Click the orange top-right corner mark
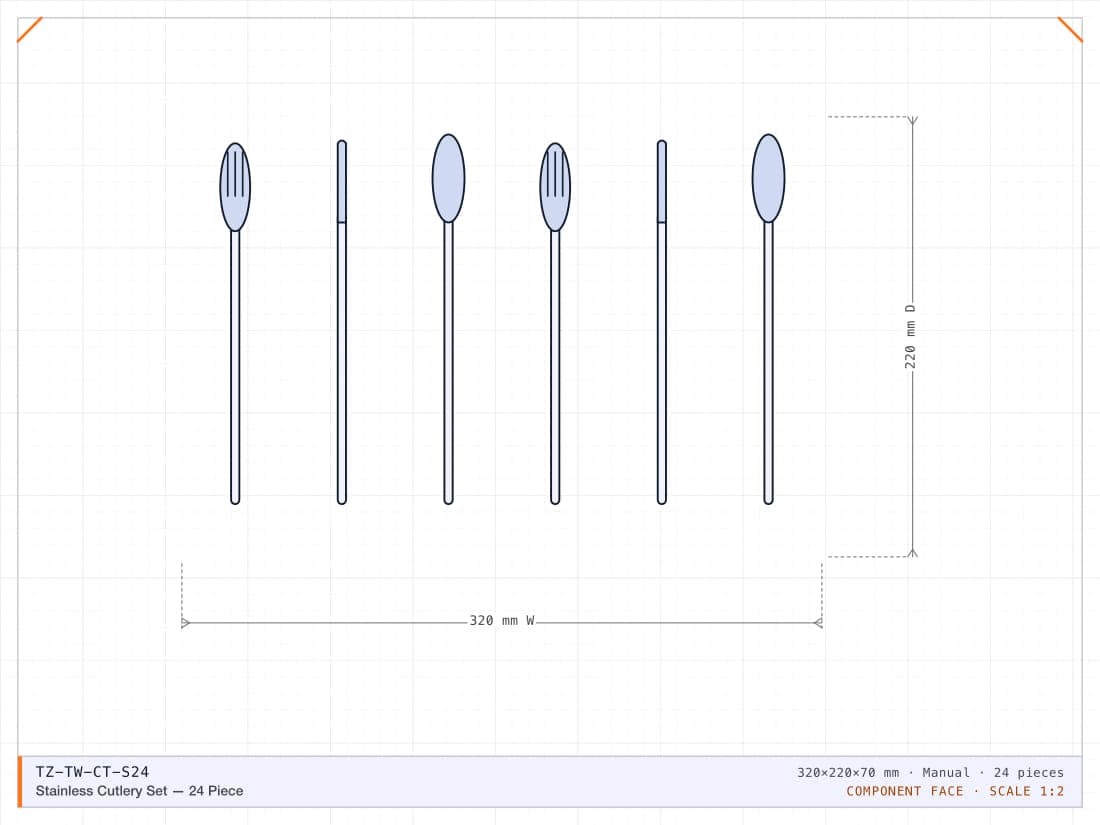1100x825 pixels. click(x=1070, y=30)
